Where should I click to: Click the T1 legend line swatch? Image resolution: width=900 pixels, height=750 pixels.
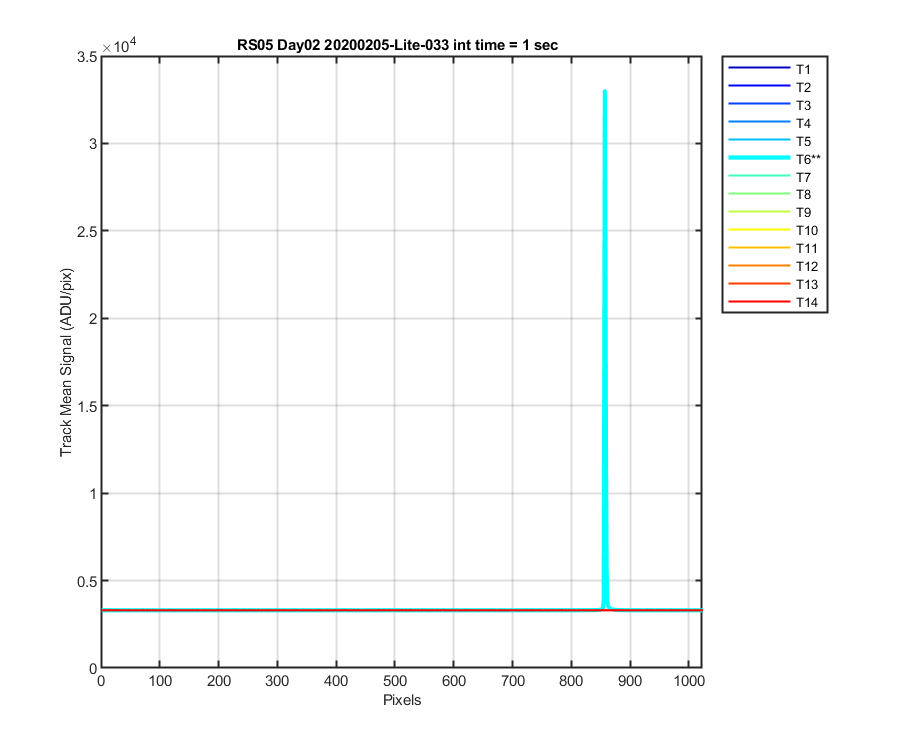[x=759, y=68]
